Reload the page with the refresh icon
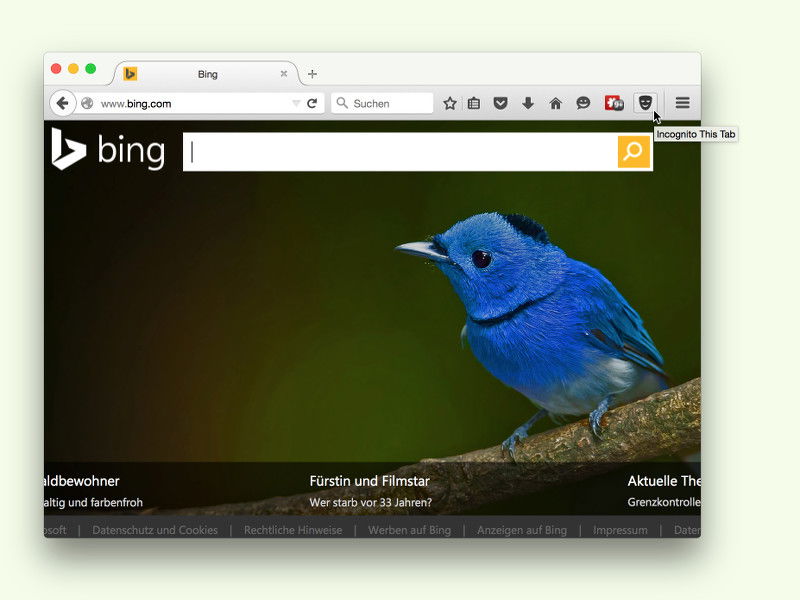Viewport: 800px width, 600px height. point(312,104)
